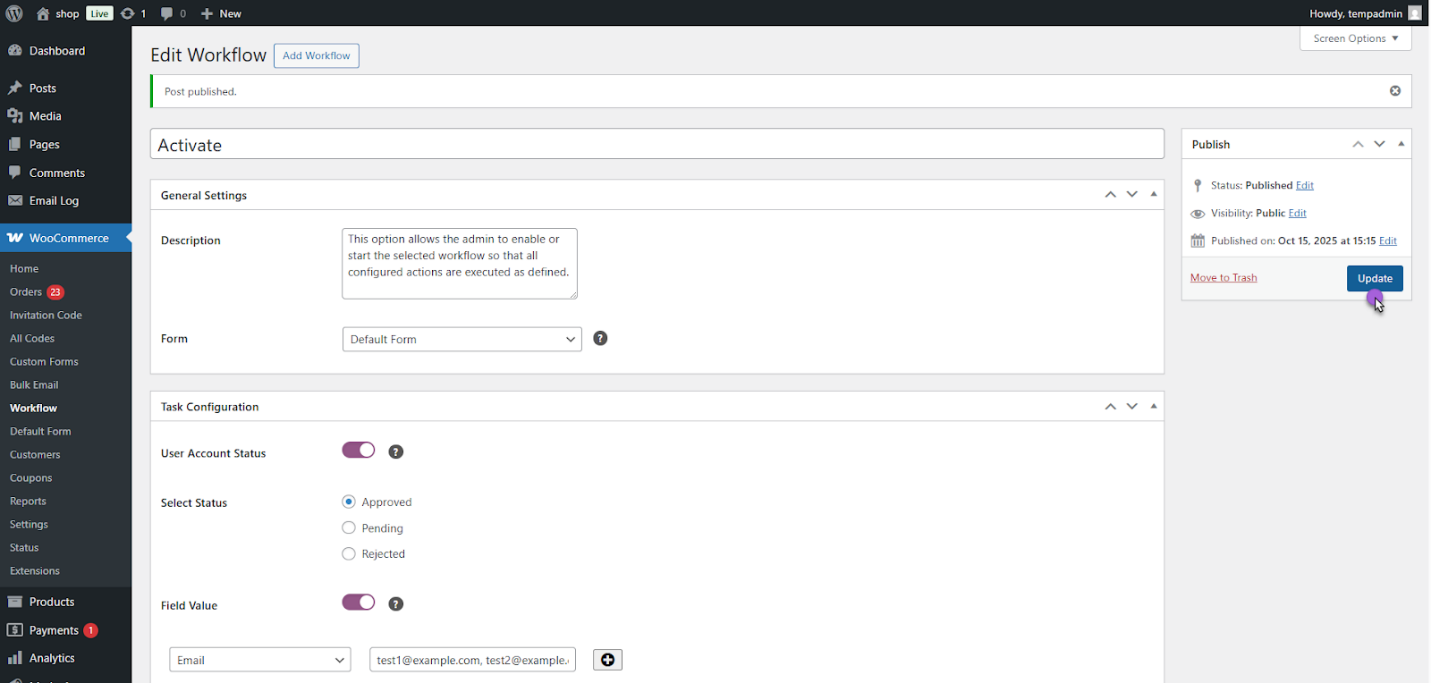The height and width of the screenshot is (683, 1431).
Task: Click the plus button beside the email field
Action: tap(607, 659)
